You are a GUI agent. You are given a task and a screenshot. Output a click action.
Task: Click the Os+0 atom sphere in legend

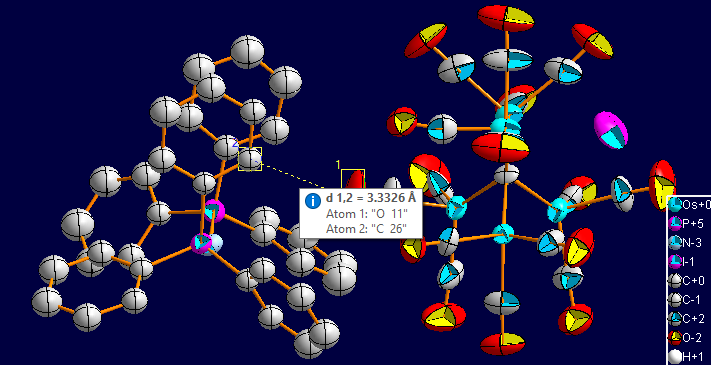676,204
